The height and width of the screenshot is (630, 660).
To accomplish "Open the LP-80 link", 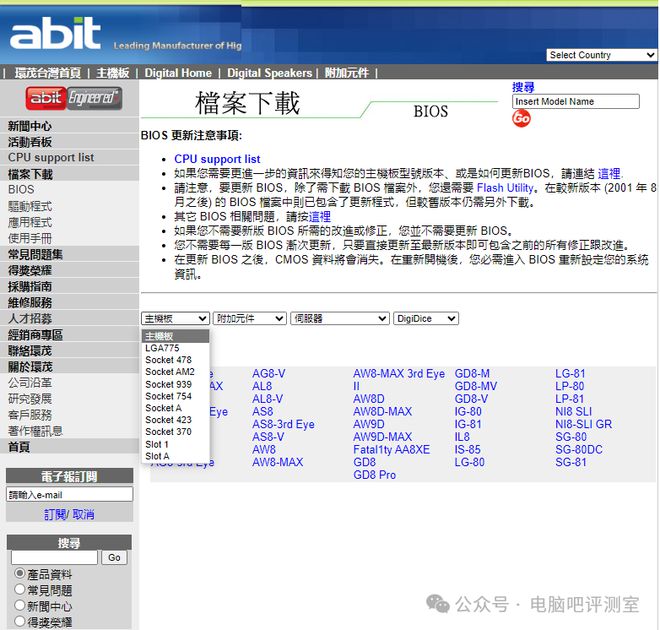I will (x=570, y=386).
